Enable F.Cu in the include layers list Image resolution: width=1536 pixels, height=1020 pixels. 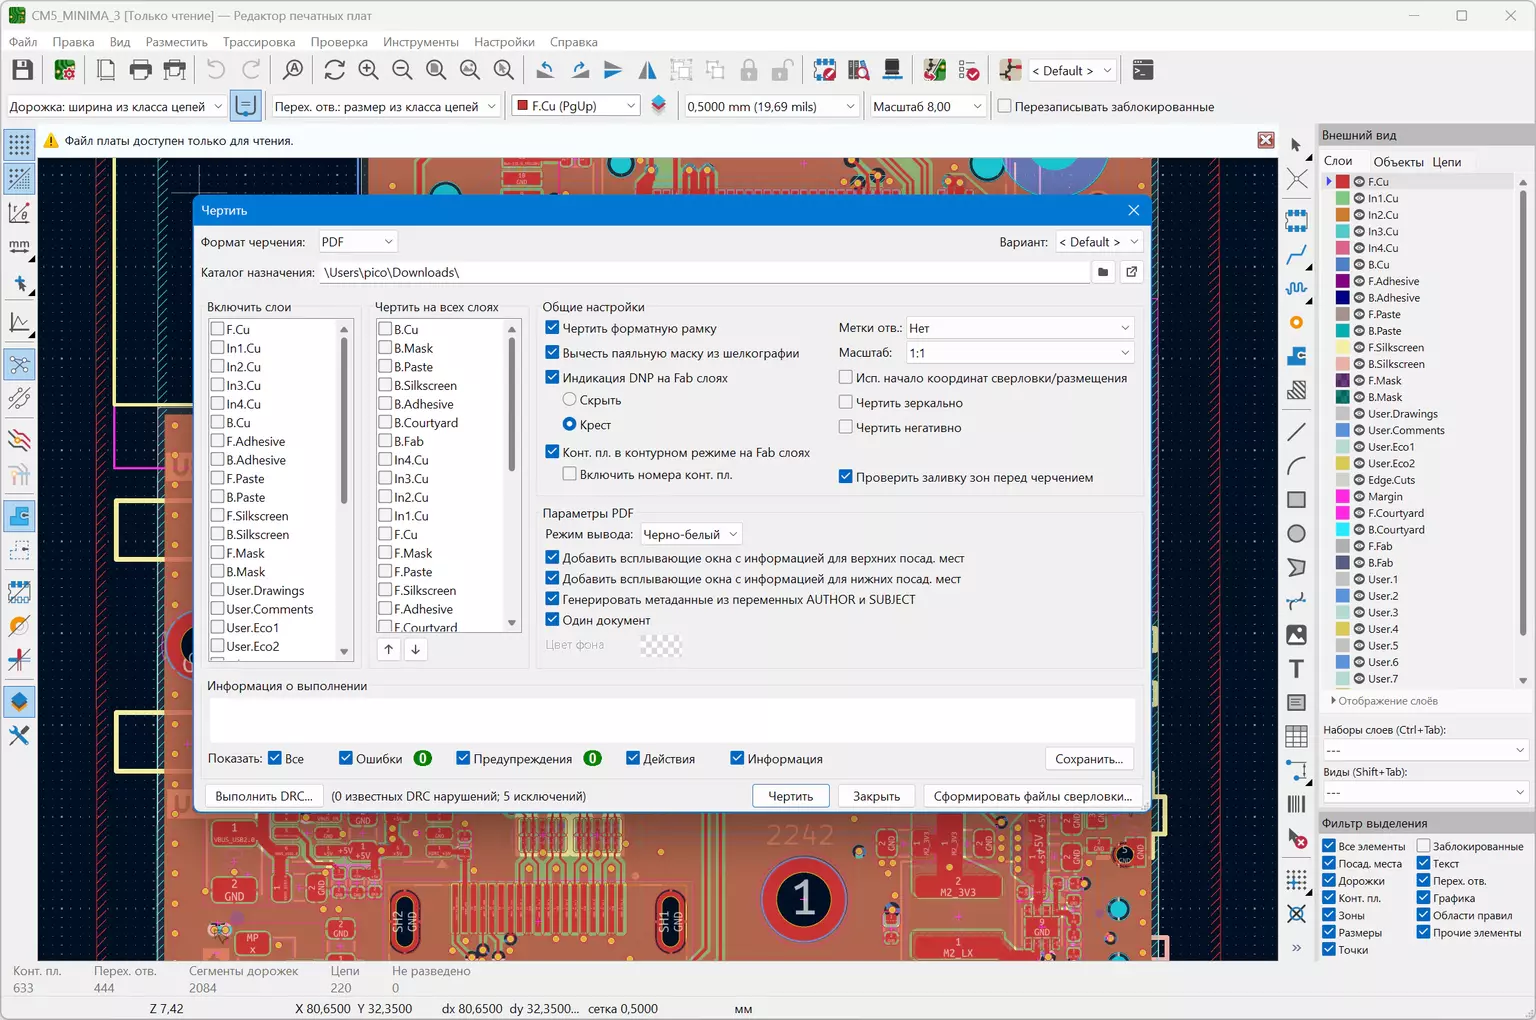tap(218, 329)
